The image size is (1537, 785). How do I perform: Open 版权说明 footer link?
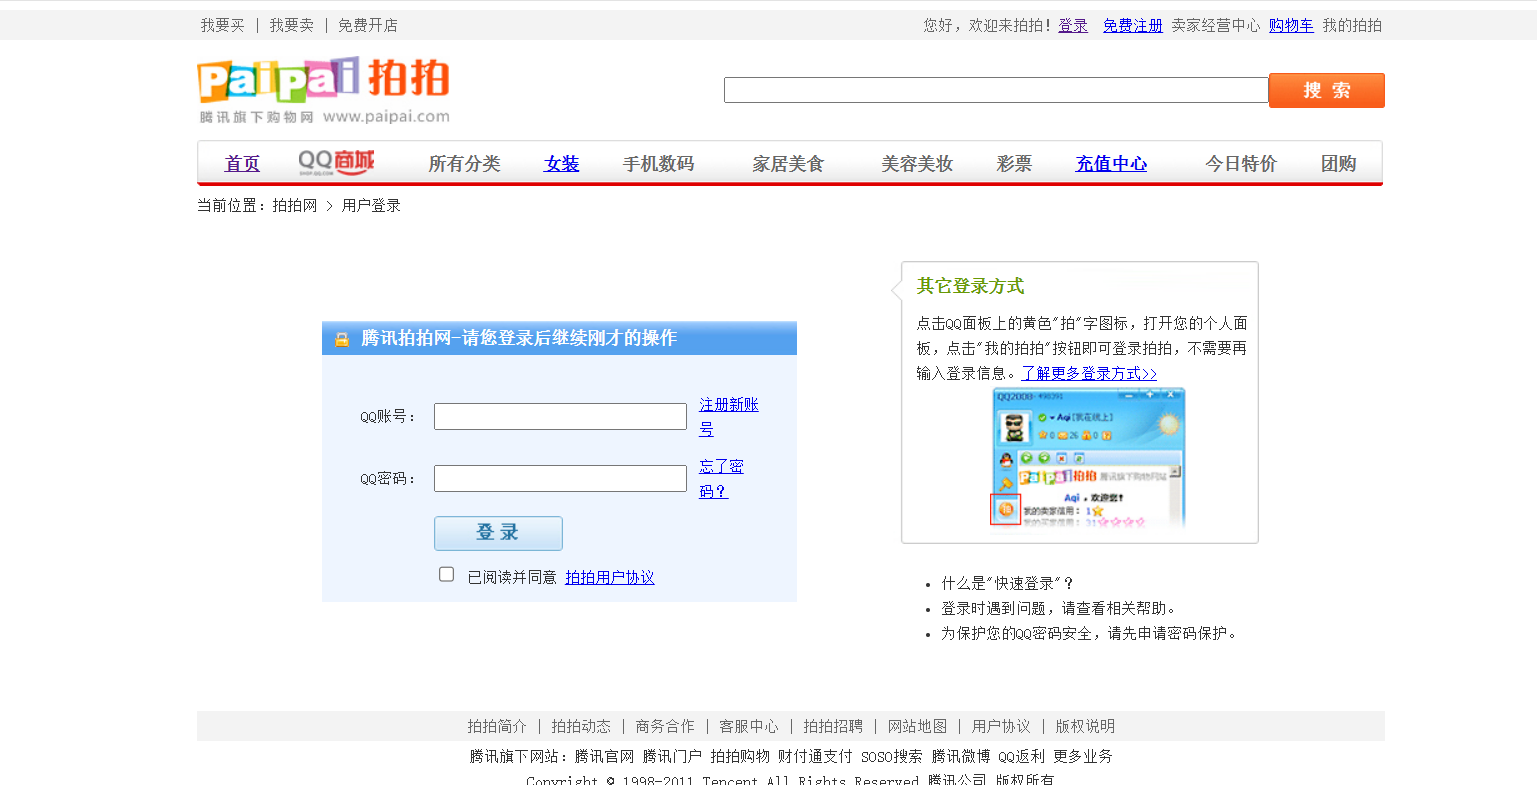pyautogui.click(x=1085, y=726)
